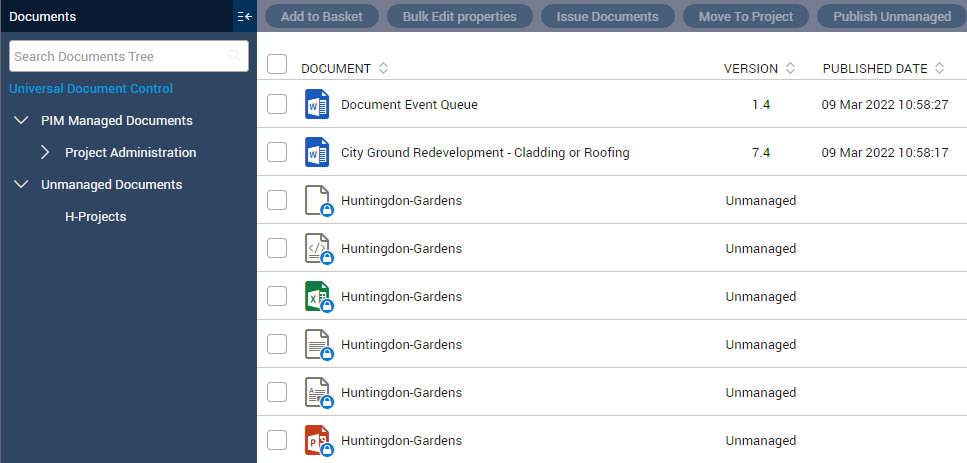Collapse the Unmanaged Documents node
The image size is (967, 463).
coord(21,184)
